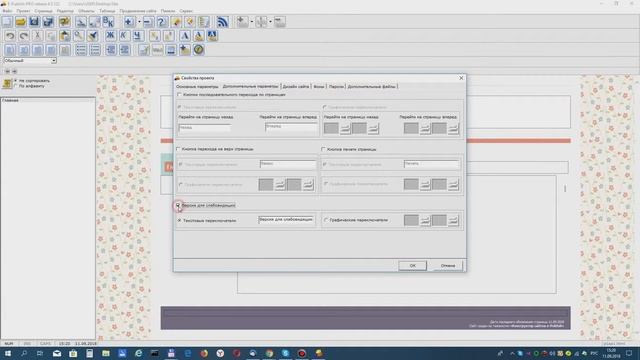Click the New page icon in toolbar
Screen dimensions: 640x360
[x=7, y=22]
